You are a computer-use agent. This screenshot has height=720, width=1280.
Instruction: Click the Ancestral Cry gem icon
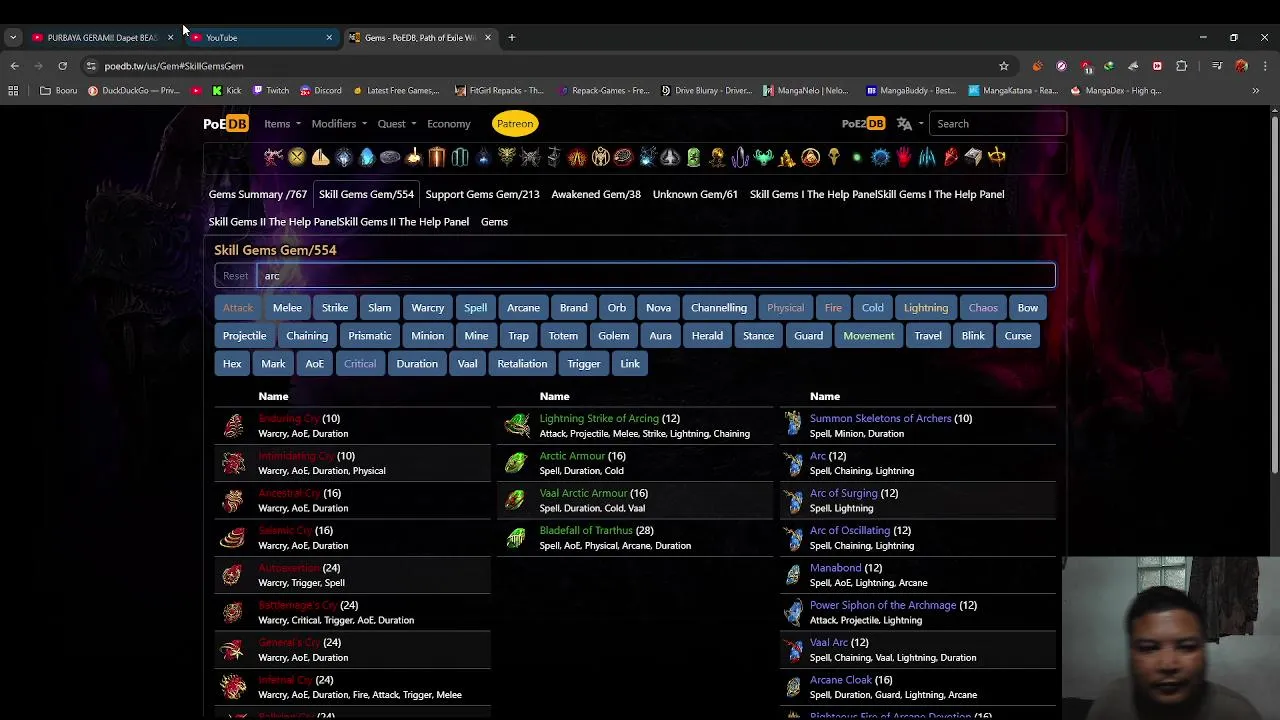[x=233, y=500]
